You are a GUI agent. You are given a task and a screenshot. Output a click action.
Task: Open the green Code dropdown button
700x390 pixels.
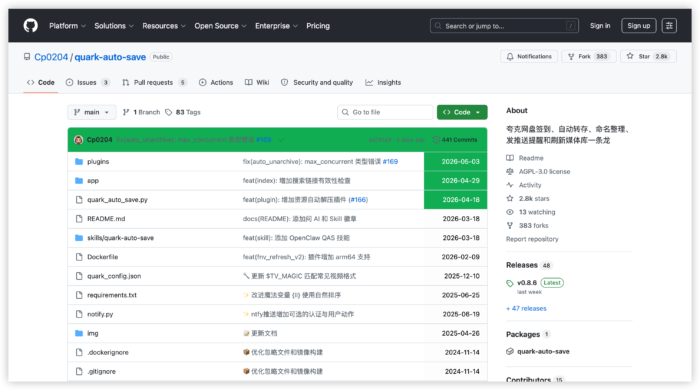[462, 112]
